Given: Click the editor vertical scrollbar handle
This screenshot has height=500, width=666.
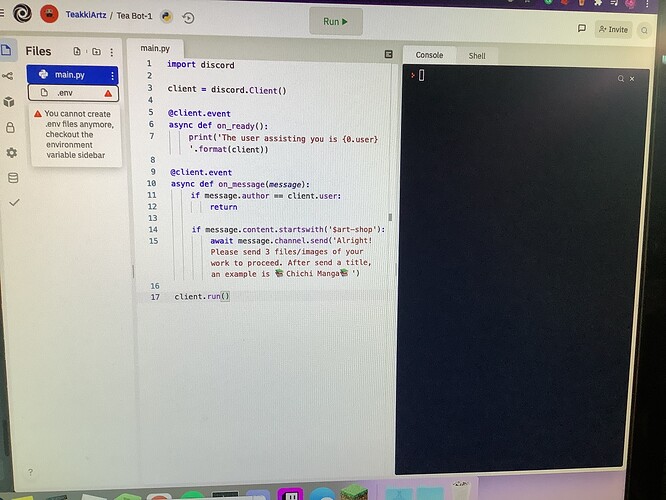Looking at the screenshot, I should pos(390,218).
